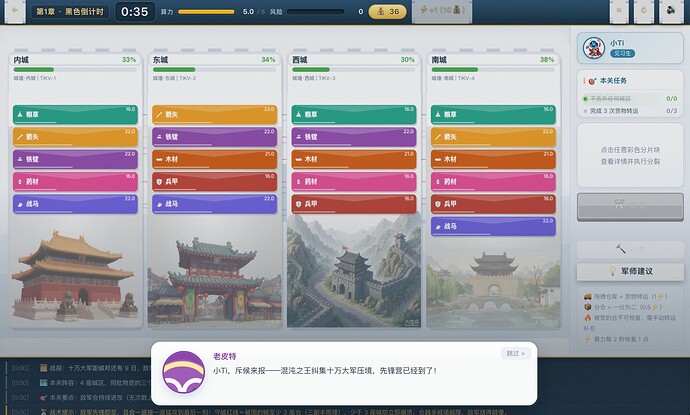
Task: Select the 箭矢 block in 东城
Action: pyautogui.click(x=215, y=114)
